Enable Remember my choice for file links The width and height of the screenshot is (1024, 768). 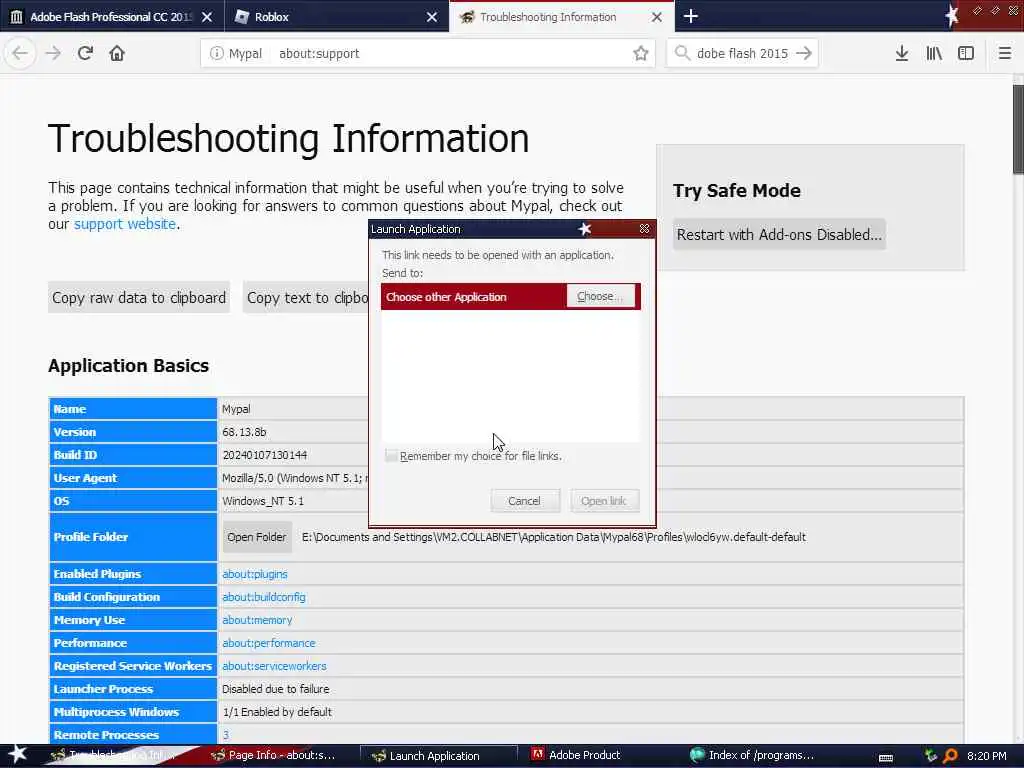pyautogui.click(x=391, y=456)
